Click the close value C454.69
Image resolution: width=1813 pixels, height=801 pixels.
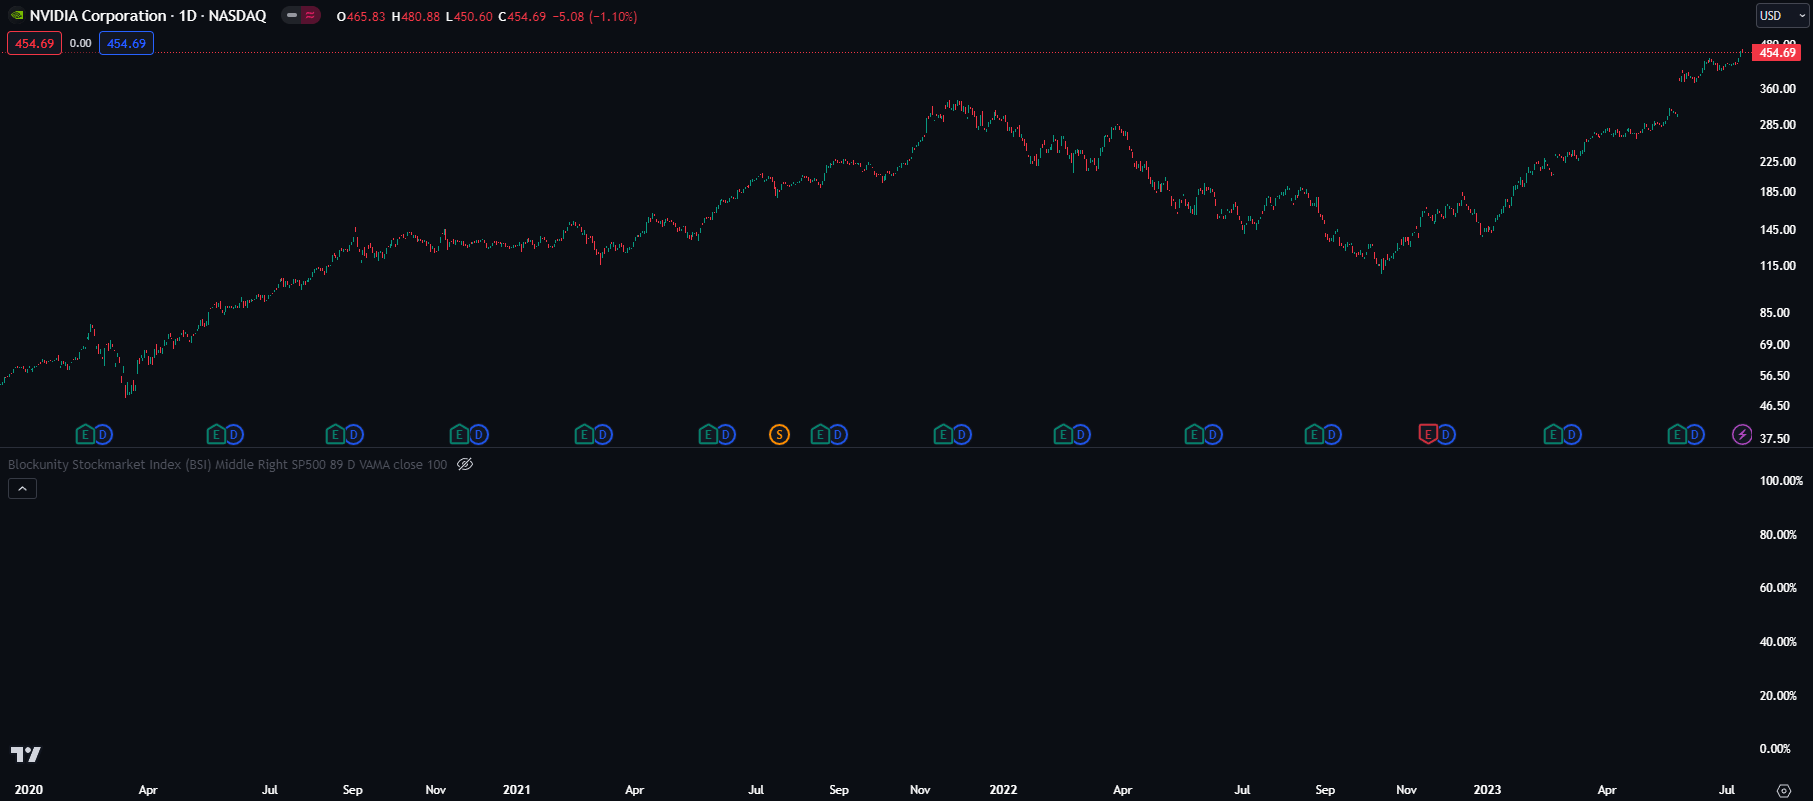[522, 17]
